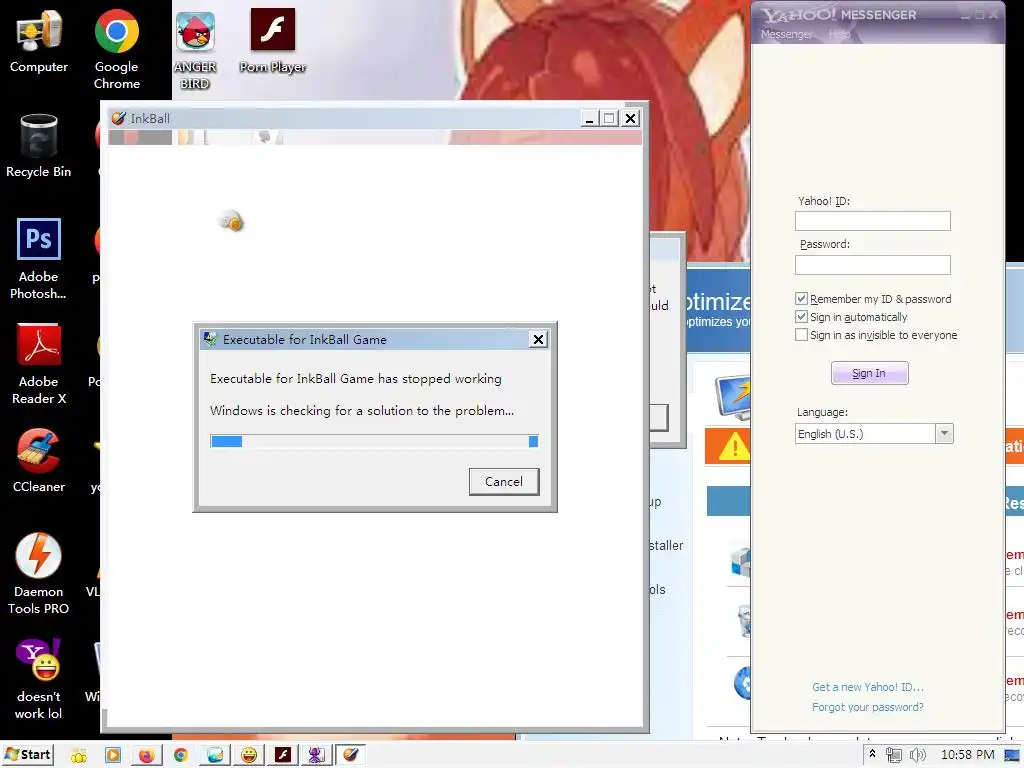This screenshot has width=1024, height=768.
Task: Launch Google Chrome from the desktop
Action: 116,49
